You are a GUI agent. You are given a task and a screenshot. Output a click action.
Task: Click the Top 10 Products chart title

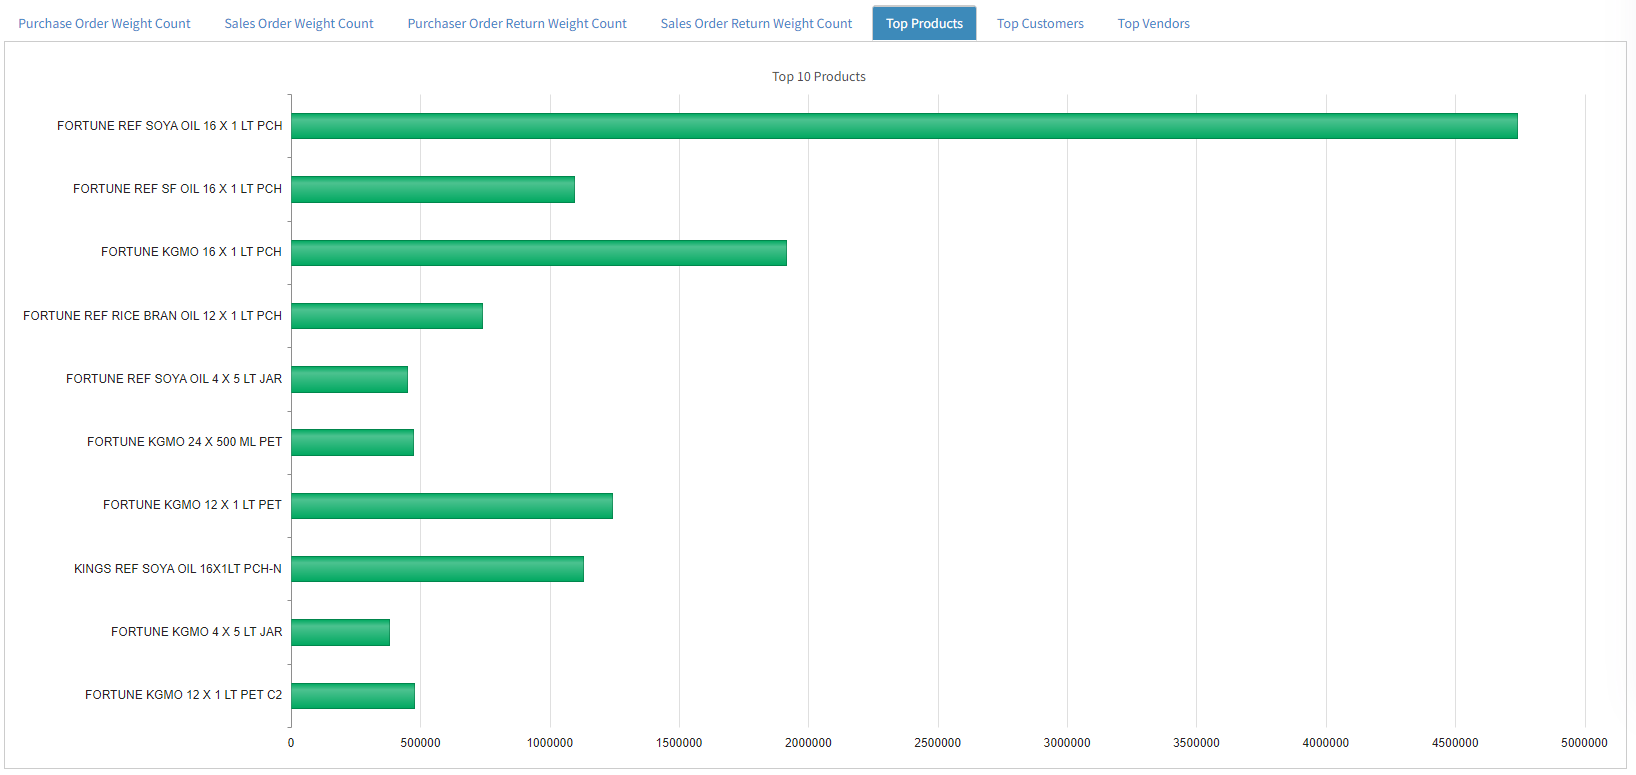pos(818,77)
